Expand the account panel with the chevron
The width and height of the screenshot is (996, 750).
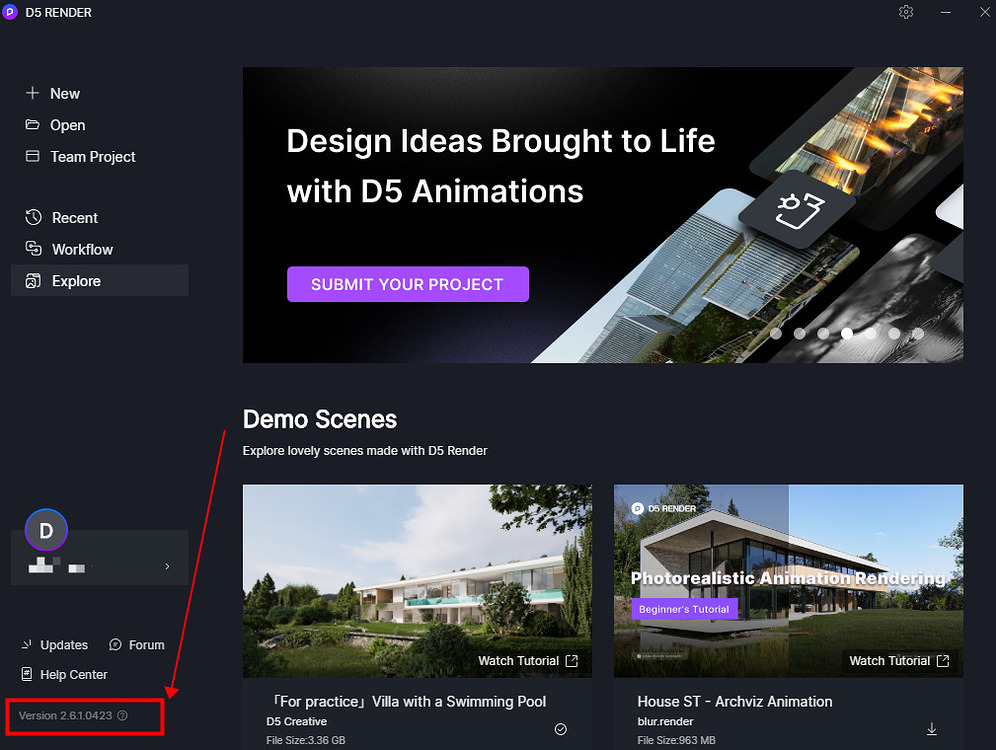tap(167, 565)
